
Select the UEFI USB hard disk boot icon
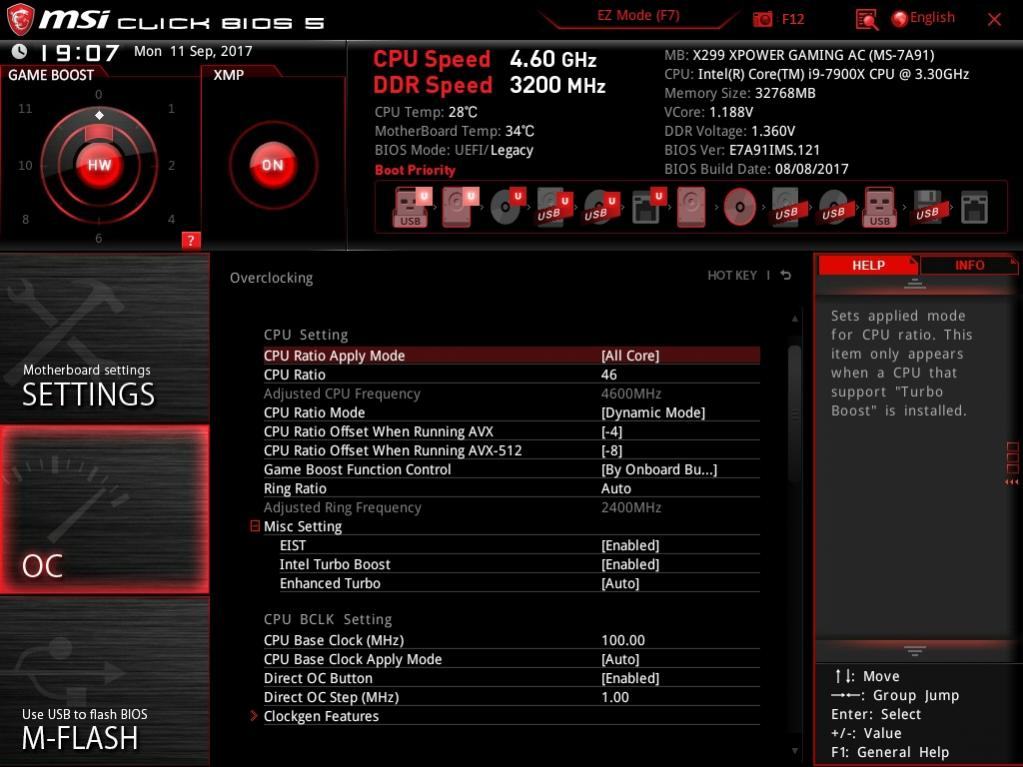(554, 207)
